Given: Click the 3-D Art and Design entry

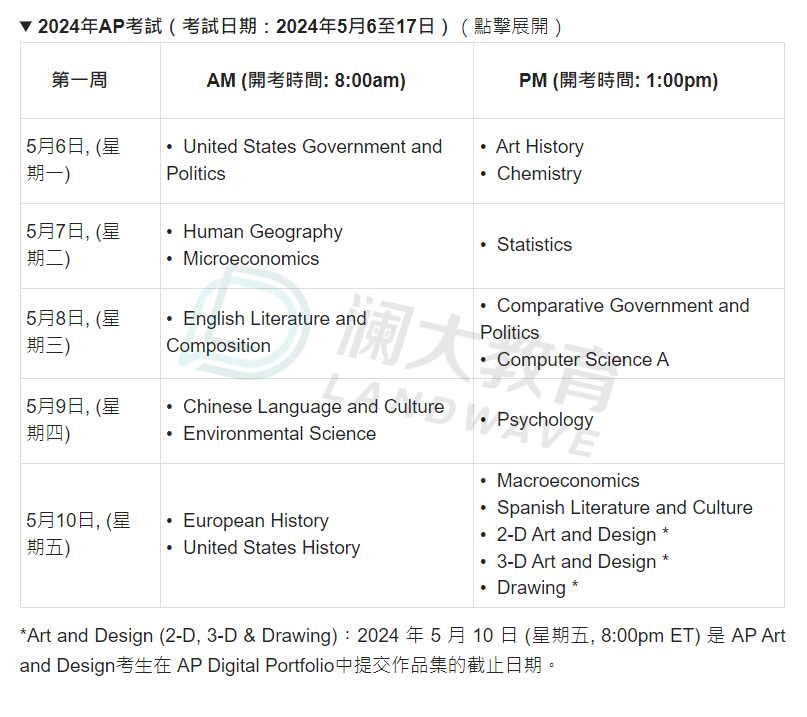Looking at the screenshot, I should click(582, 561).
